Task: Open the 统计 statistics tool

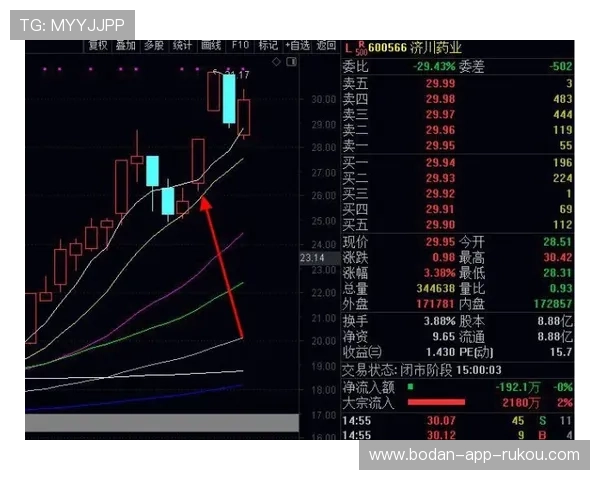Action: pos(182,46)
